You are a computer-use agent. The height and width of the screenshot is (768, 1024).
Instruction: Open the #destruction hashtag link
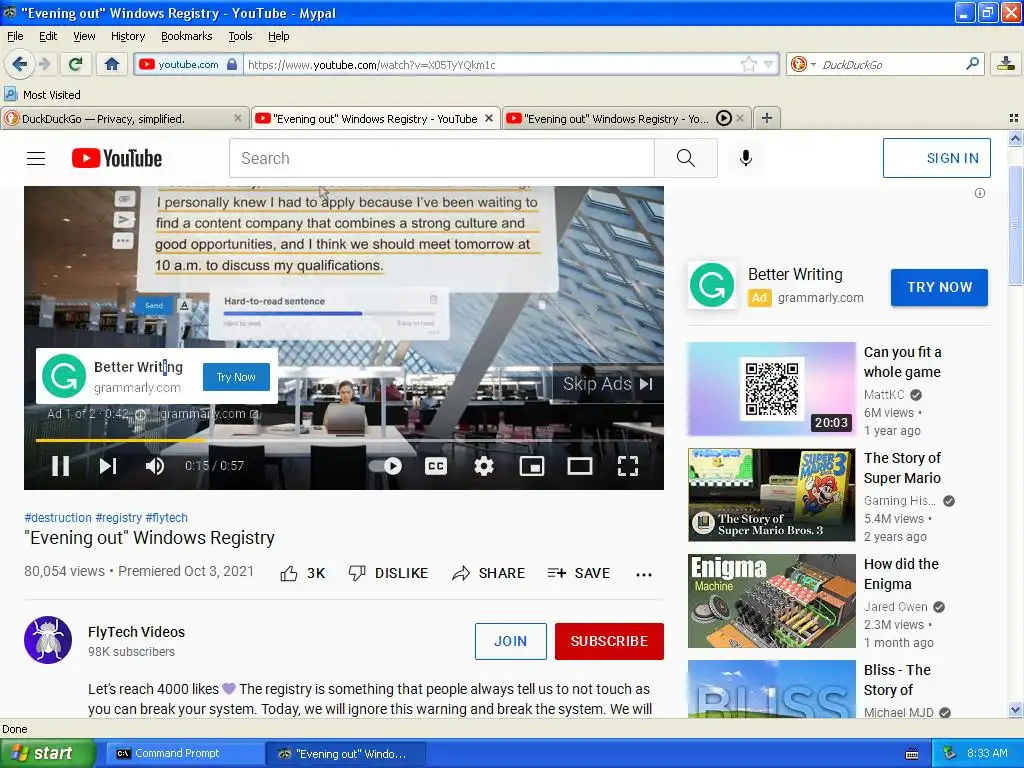(58, 517)
